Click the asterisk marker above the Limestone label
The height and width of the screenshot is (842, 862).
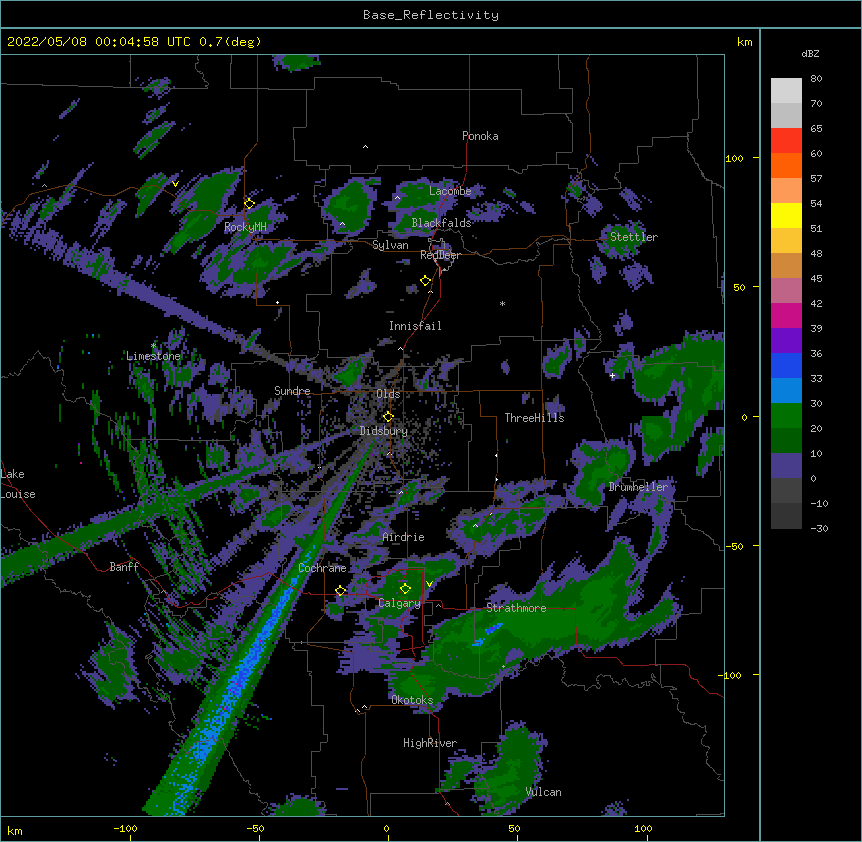[x=153, y=345]
